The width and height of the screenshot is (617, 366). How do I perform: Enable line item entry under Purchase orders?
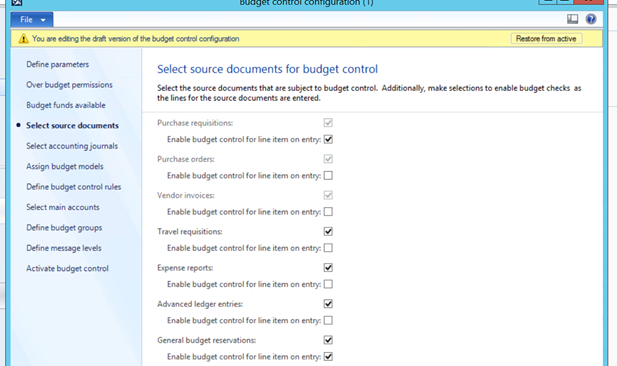point(328,176)
